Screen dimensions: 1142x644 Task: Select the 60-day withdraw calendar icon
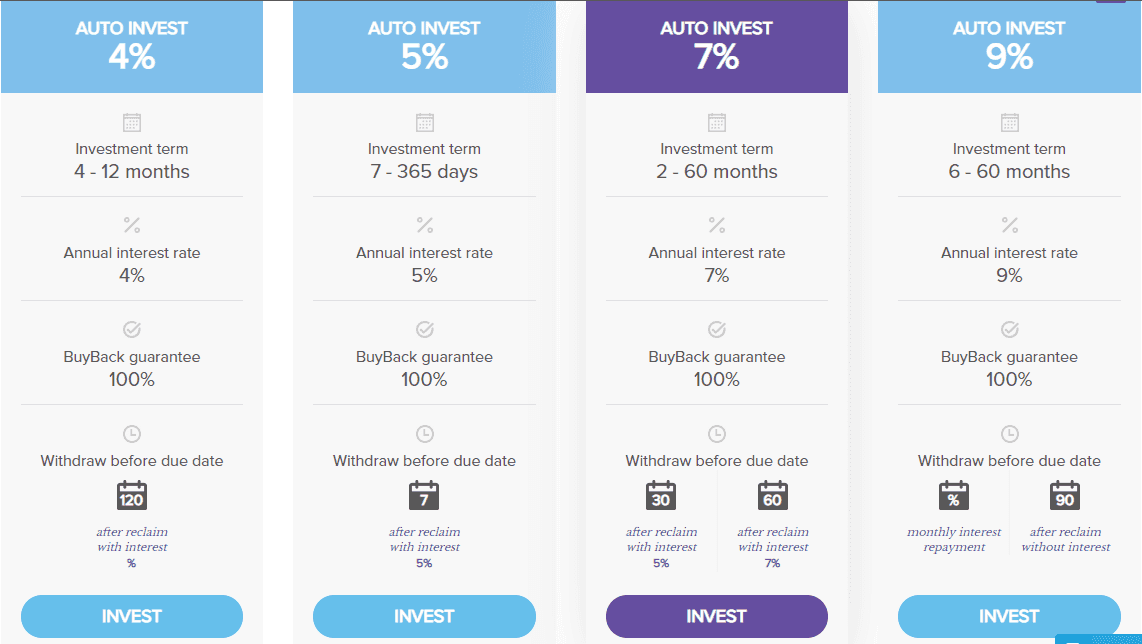pos(773,495)
